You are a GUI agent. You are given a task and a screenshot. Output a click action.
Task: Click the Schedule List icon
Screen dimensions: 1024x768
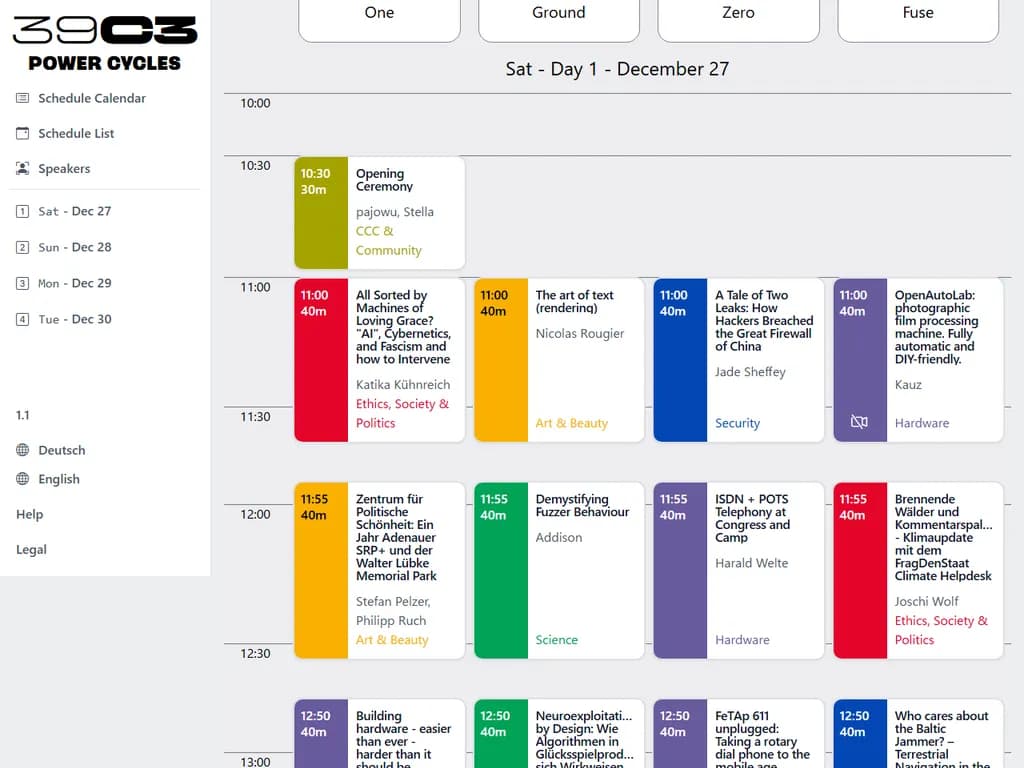[23, 133]
